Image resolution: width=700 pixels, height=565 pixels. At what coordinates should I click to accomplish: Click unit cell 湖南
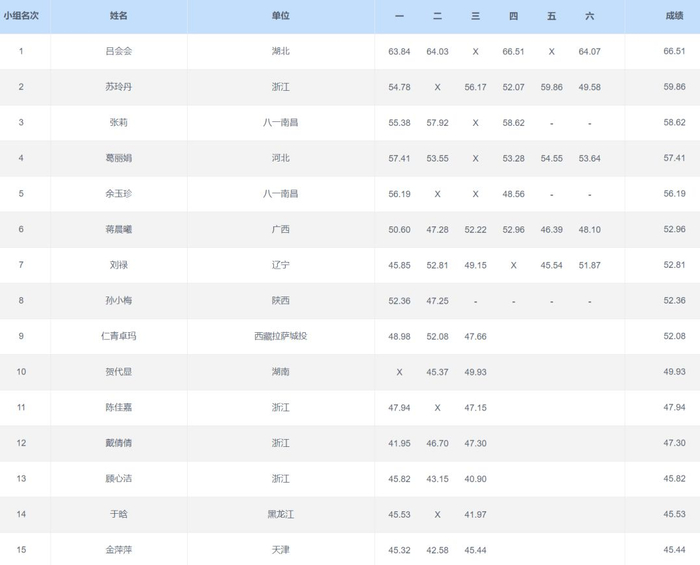[280, 372]
